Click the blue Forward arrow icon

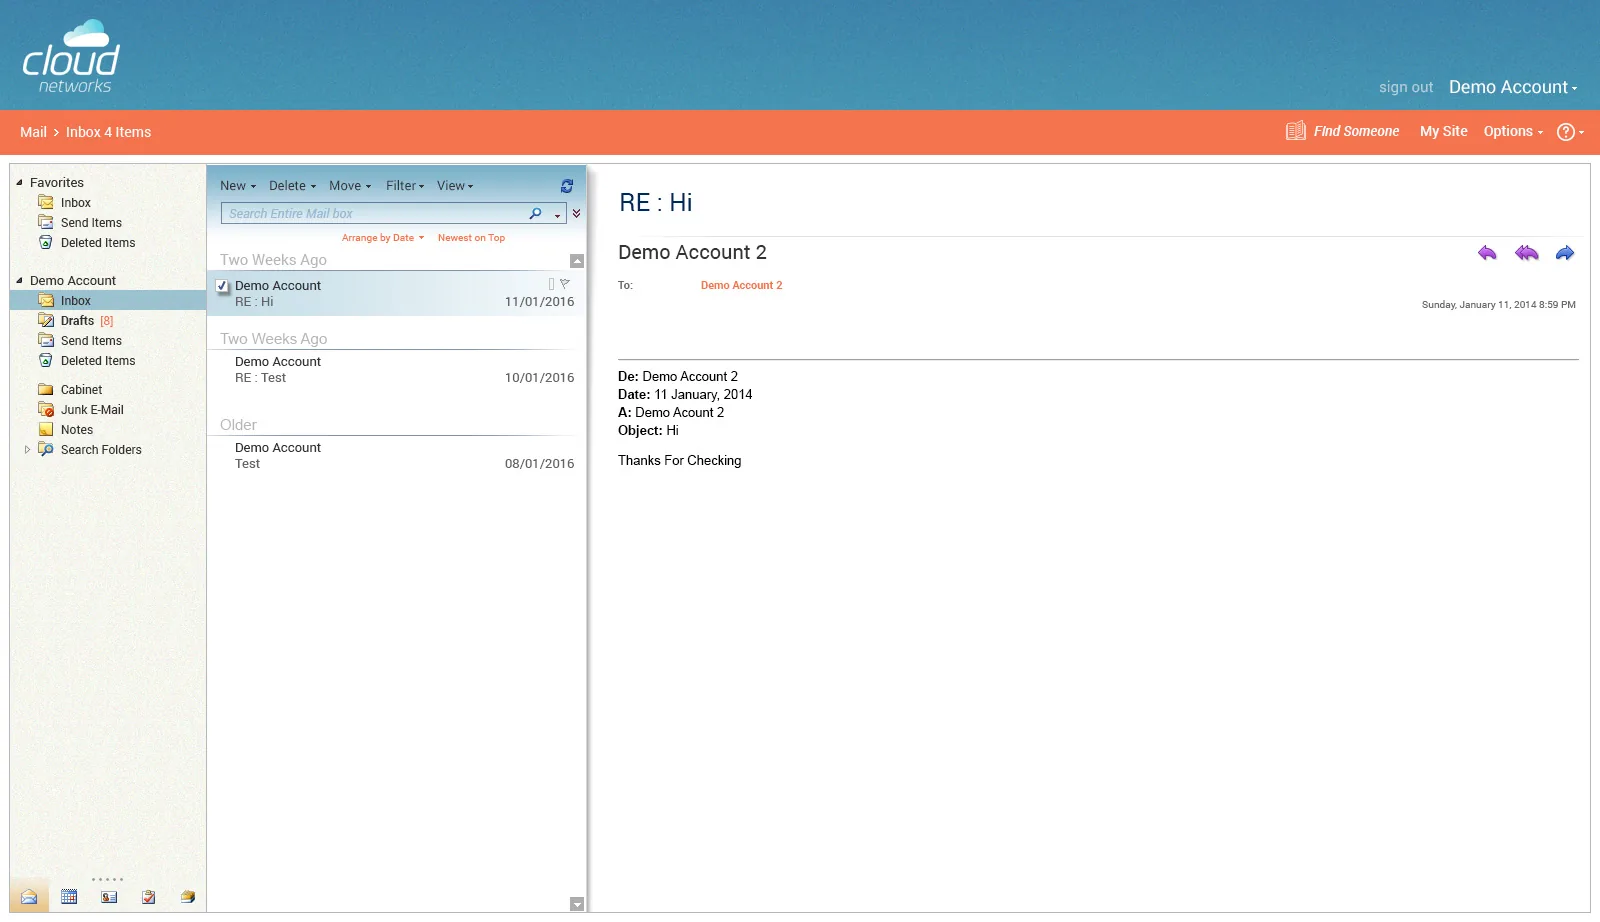[1565, 253]
